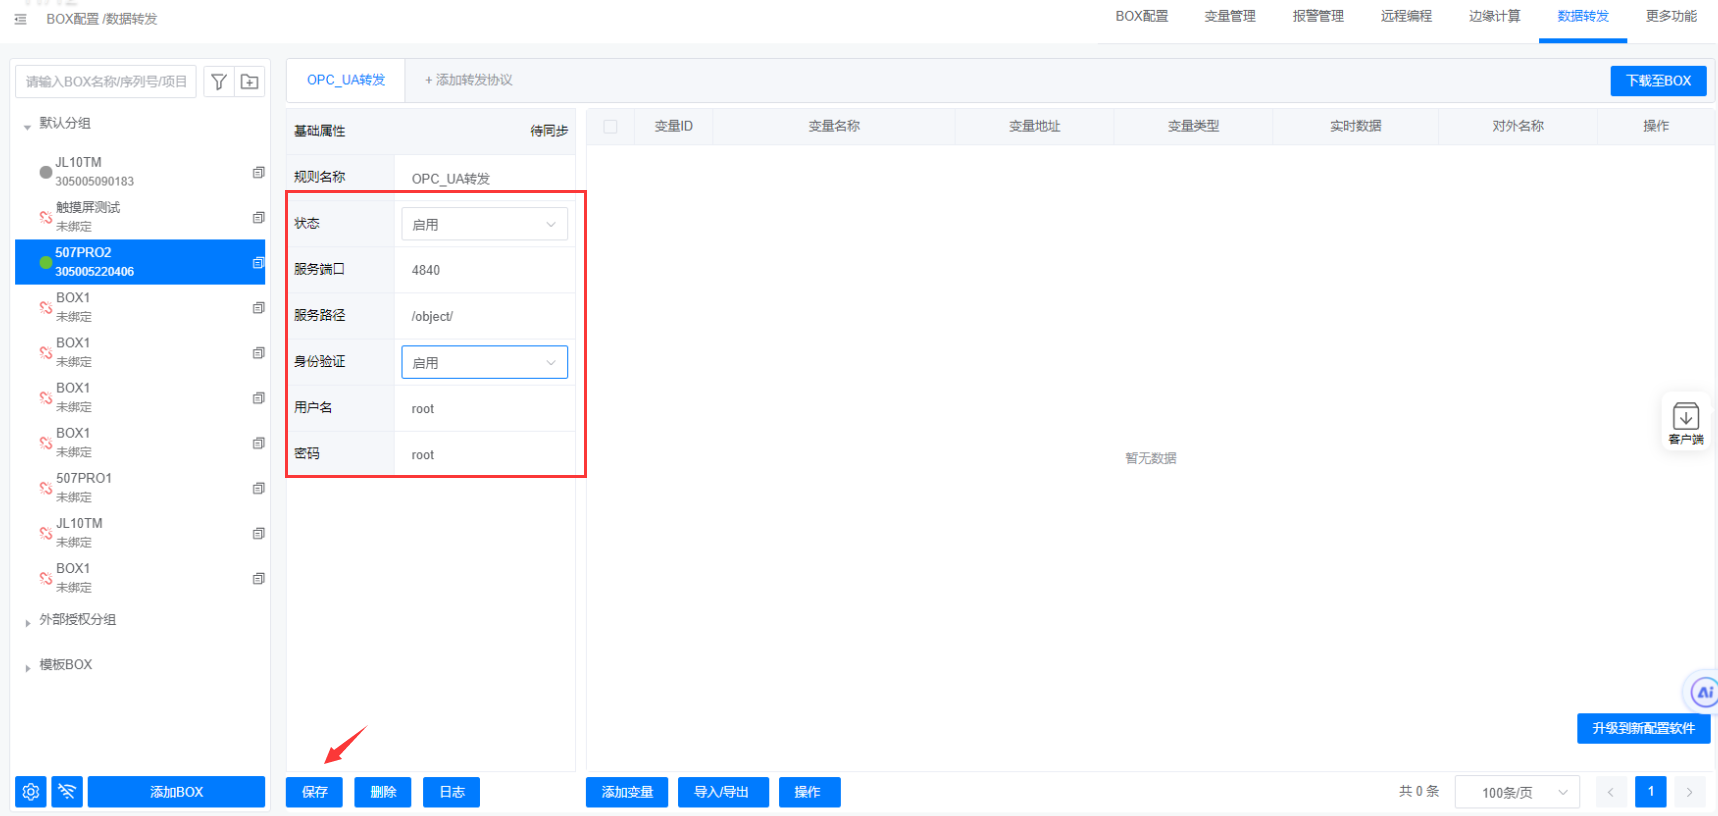Viewport: 1718px width, 816px height.
Task: Edit the 服务路径 field /object/
Action: (485, 316)
